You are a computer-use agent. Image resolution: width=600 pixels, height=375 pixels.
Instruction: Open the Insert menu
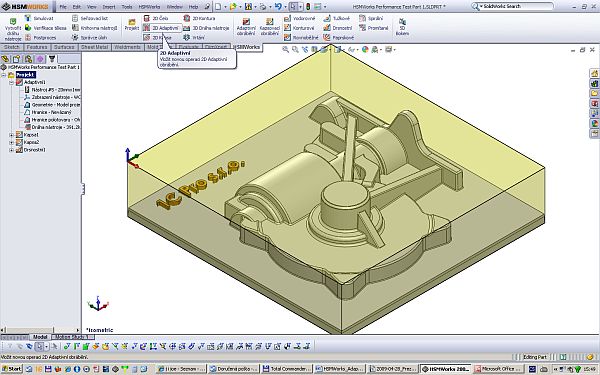[x=109, y=7]
